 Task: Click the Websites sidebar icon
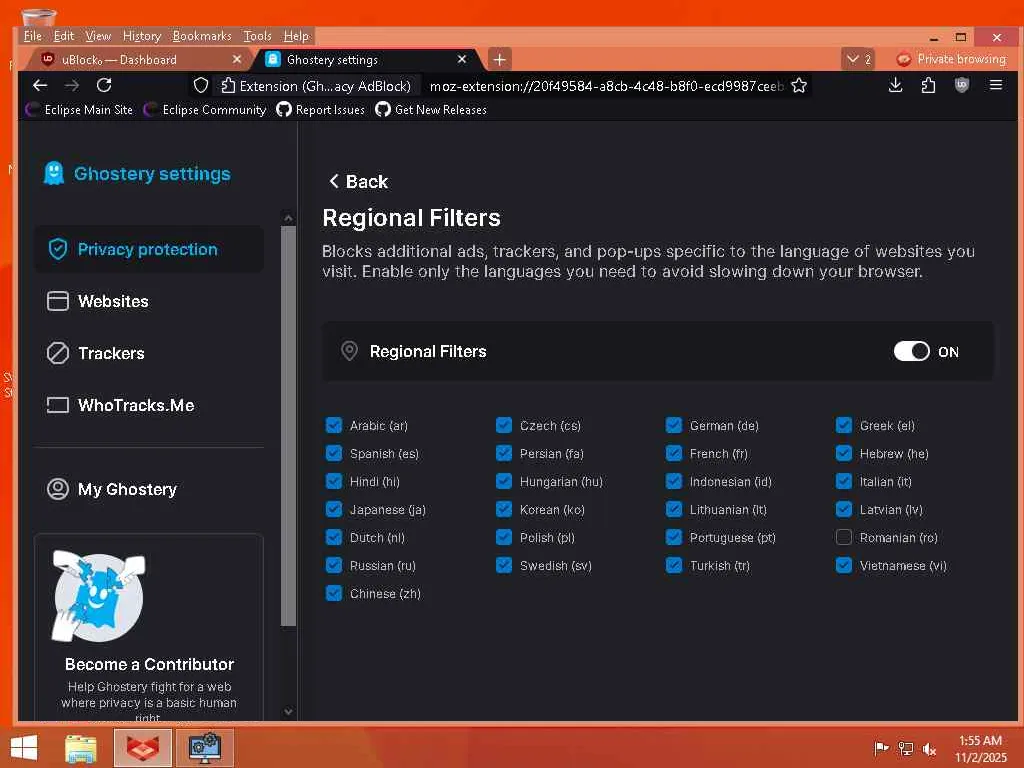coord(57,301)
